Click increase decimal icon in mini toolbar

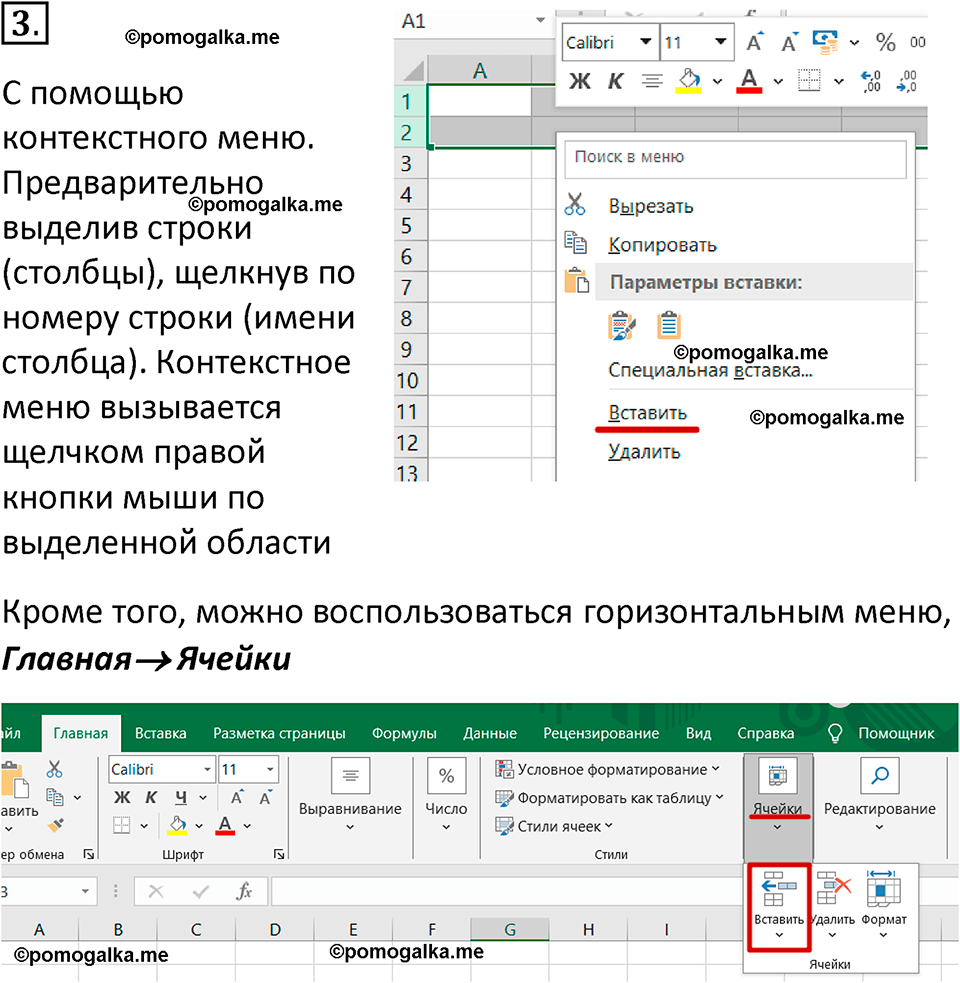(x=871, y=81)
